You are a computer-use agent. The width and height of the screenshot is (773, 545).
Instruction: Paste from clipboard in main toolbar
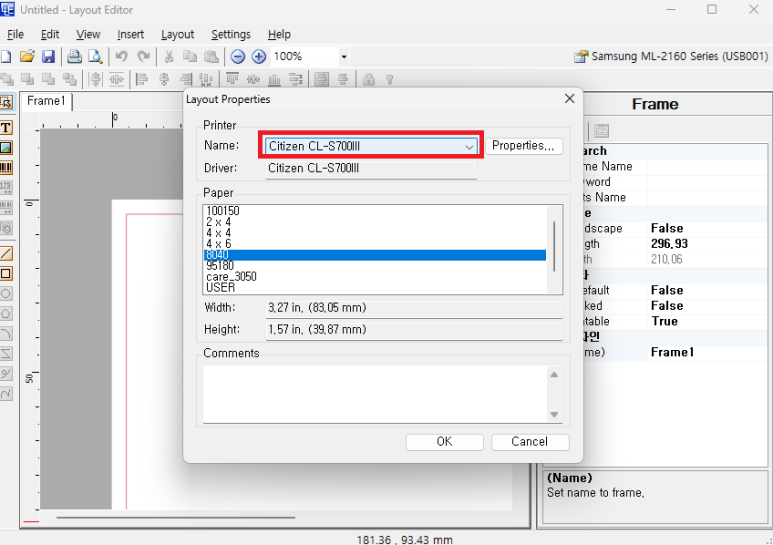coord(211,57)
